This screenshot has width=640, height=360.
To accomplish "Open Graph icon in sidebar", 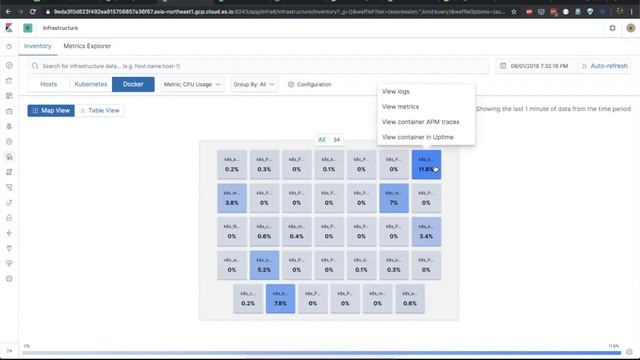I will tap(9, 233).
